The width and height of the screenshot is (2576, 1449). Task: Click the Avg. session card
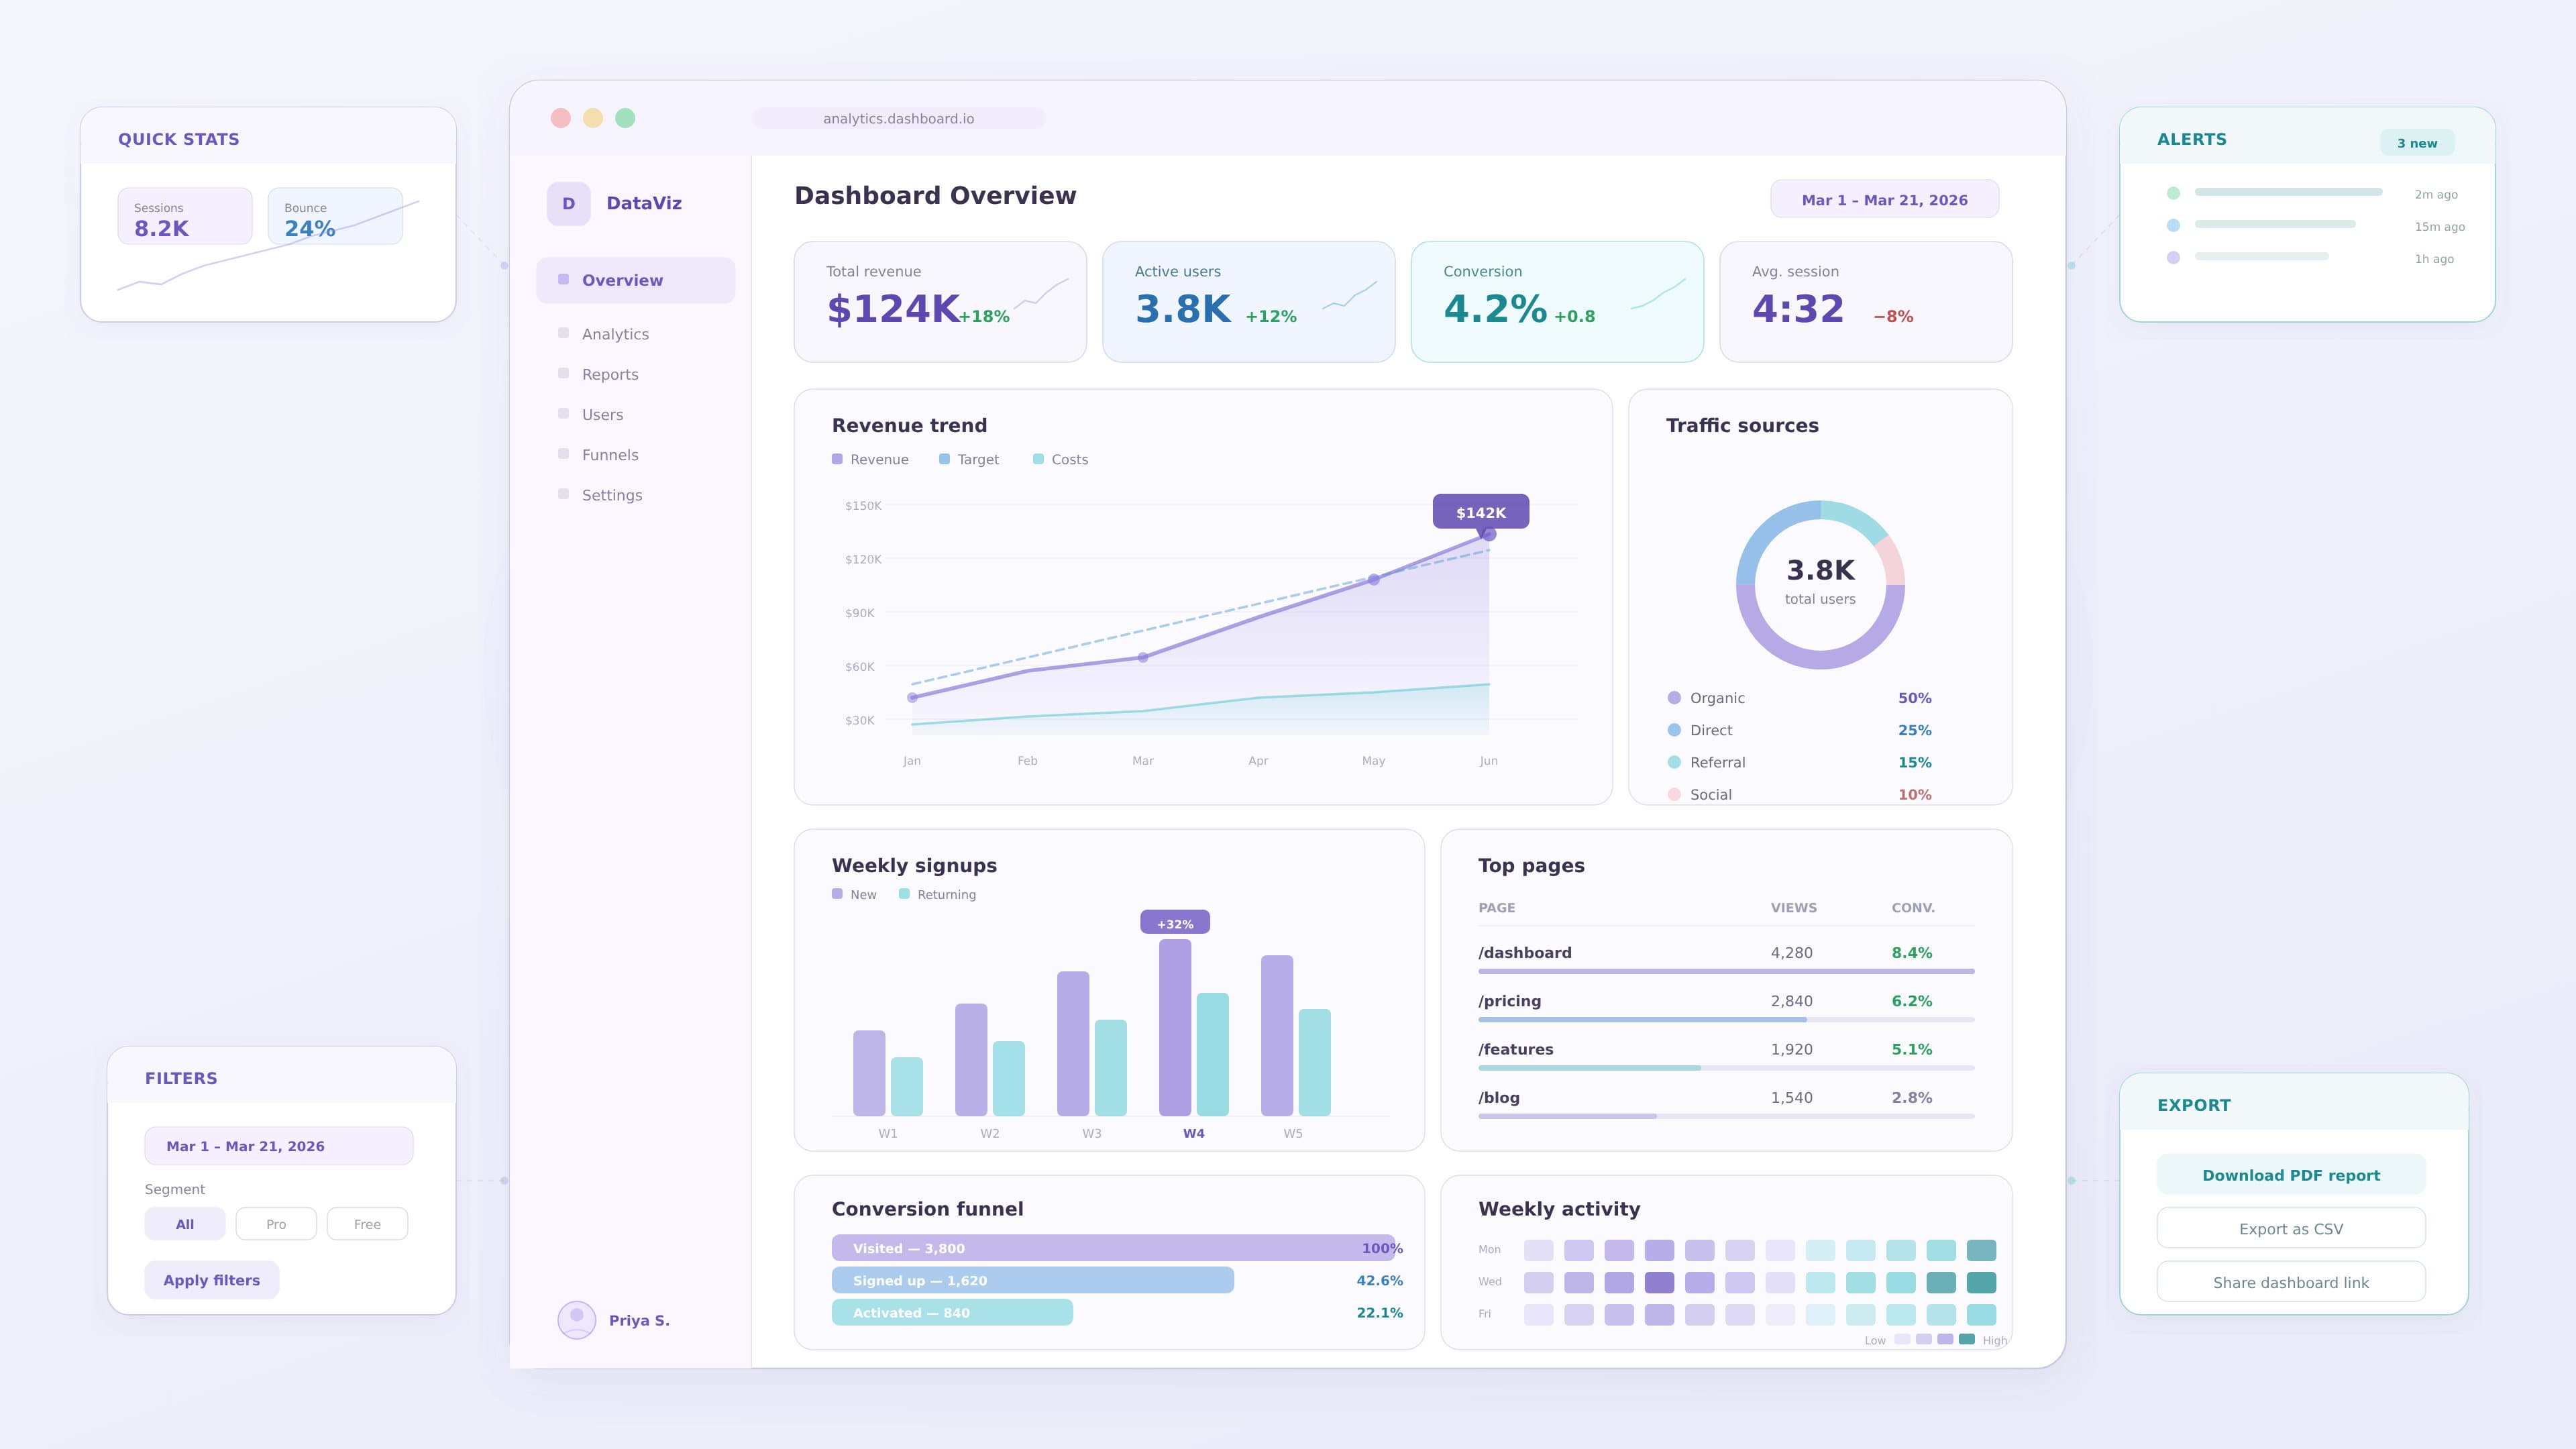(x=1866, y=301)
